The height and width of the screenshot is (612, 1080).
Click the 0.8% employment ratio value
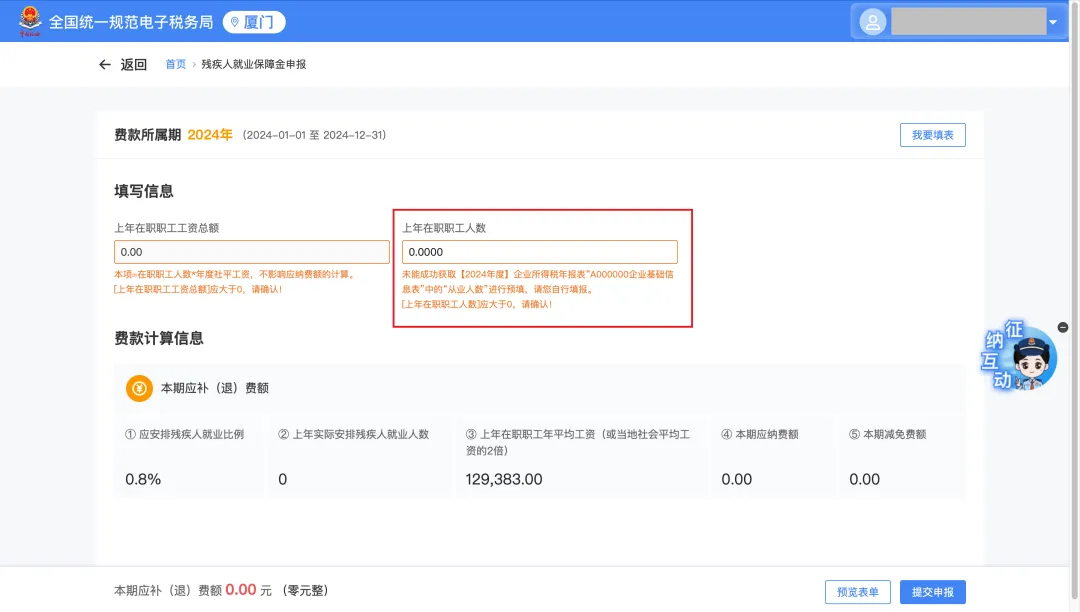143,480
